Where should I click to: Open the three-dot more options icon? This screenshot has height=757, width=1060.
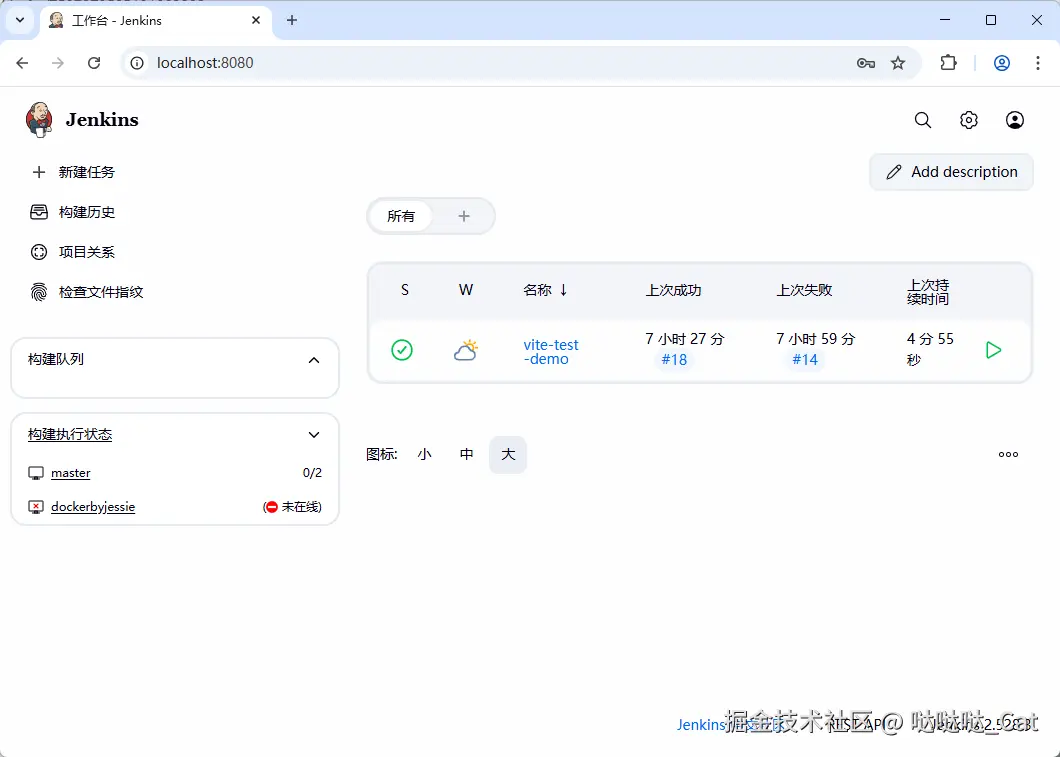1008,454
